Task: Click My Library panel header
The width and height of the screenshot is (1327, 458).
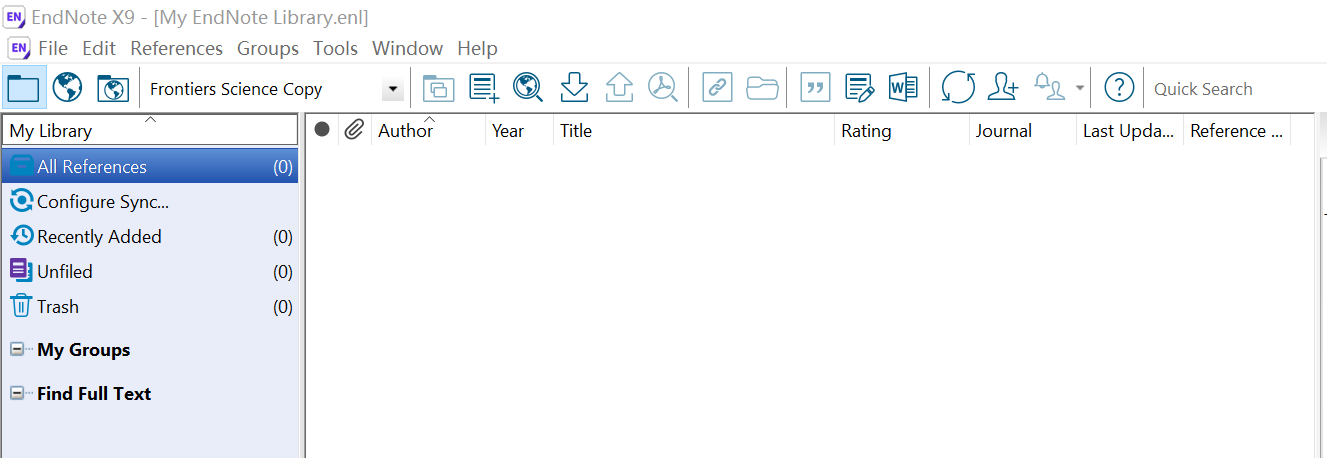Action: pyautogui.click(x=150, y=130)
